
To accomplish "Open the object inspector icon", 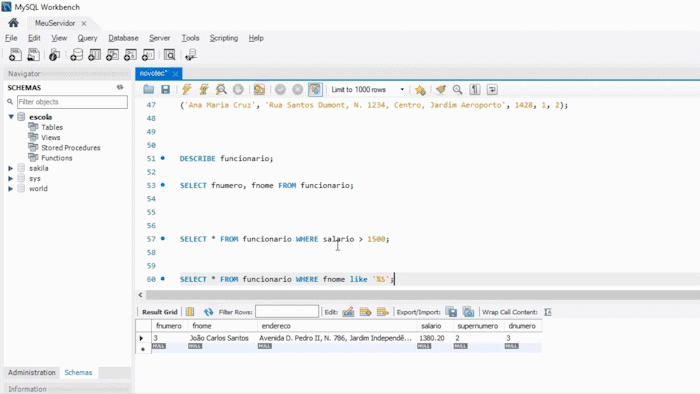I will [54, 55].
